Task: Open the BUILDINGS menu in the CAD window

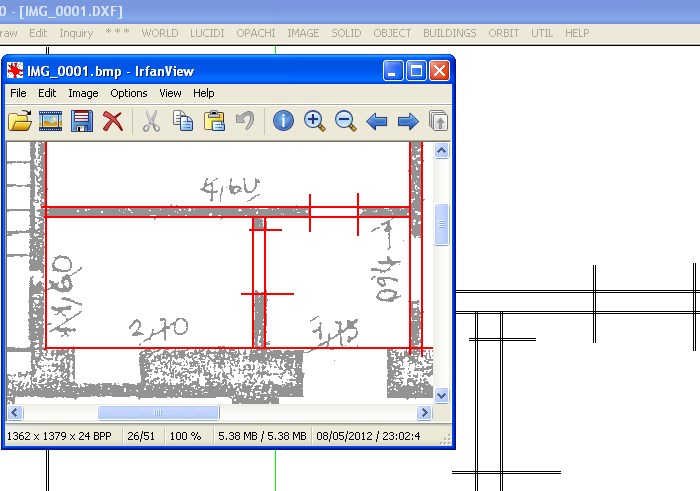Action: point(450,33)
